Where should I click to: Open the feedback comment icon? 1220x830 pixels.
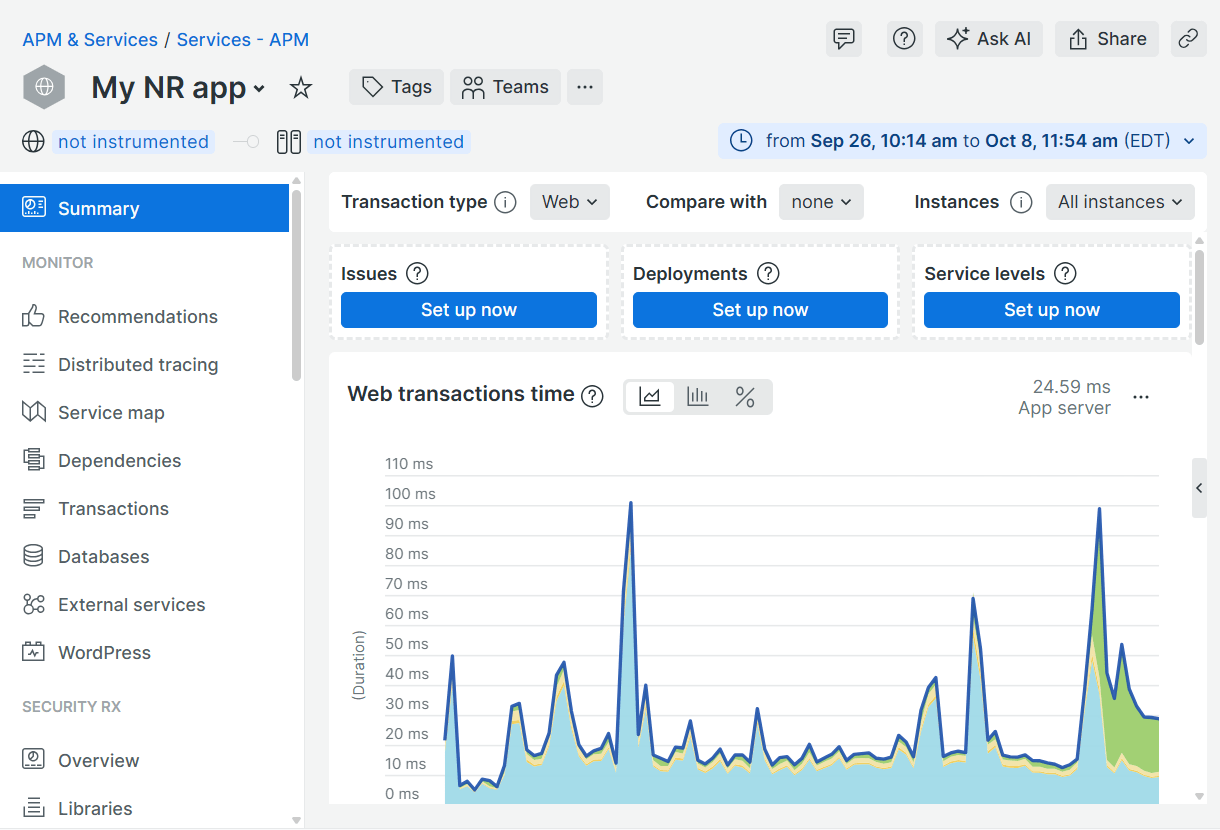pyautogui.click(x=844, y=39)
